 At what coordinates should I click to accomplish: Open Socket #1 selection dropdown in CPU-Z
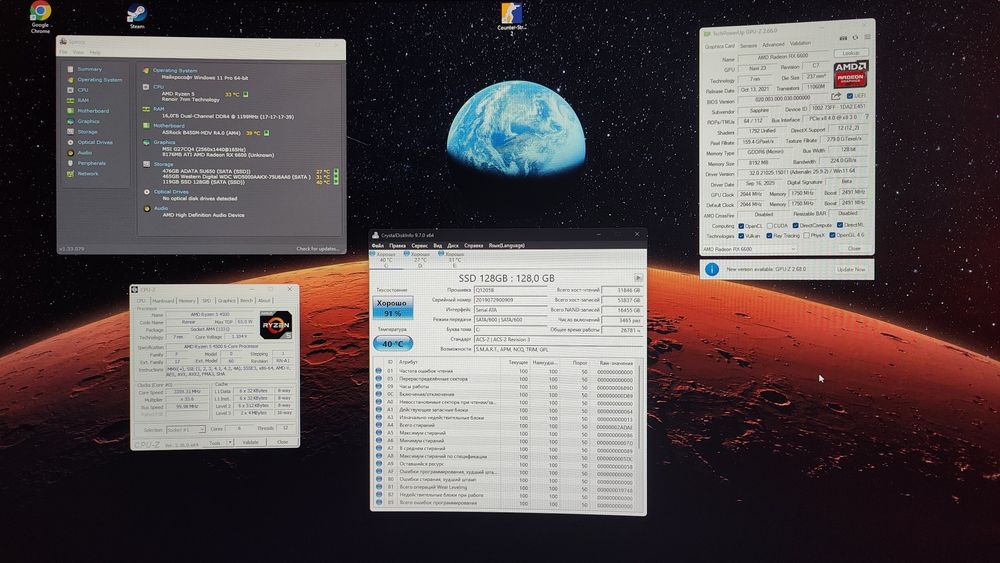point(186,430)
